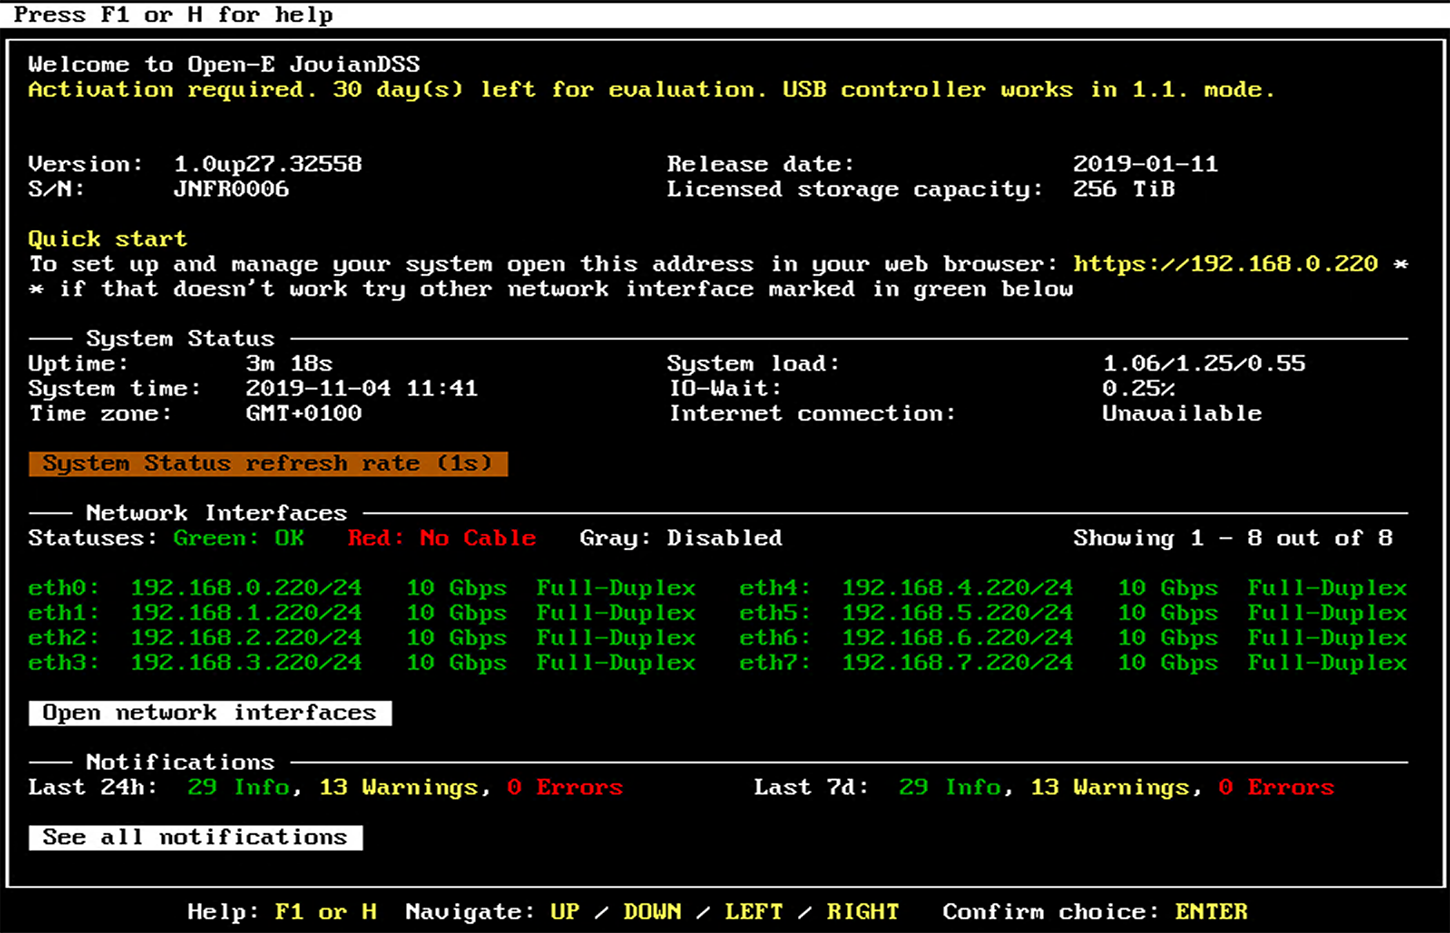Screen dimensions: 1450x933
Task: Click eth5 interface label
Action: tap(775, 613)
